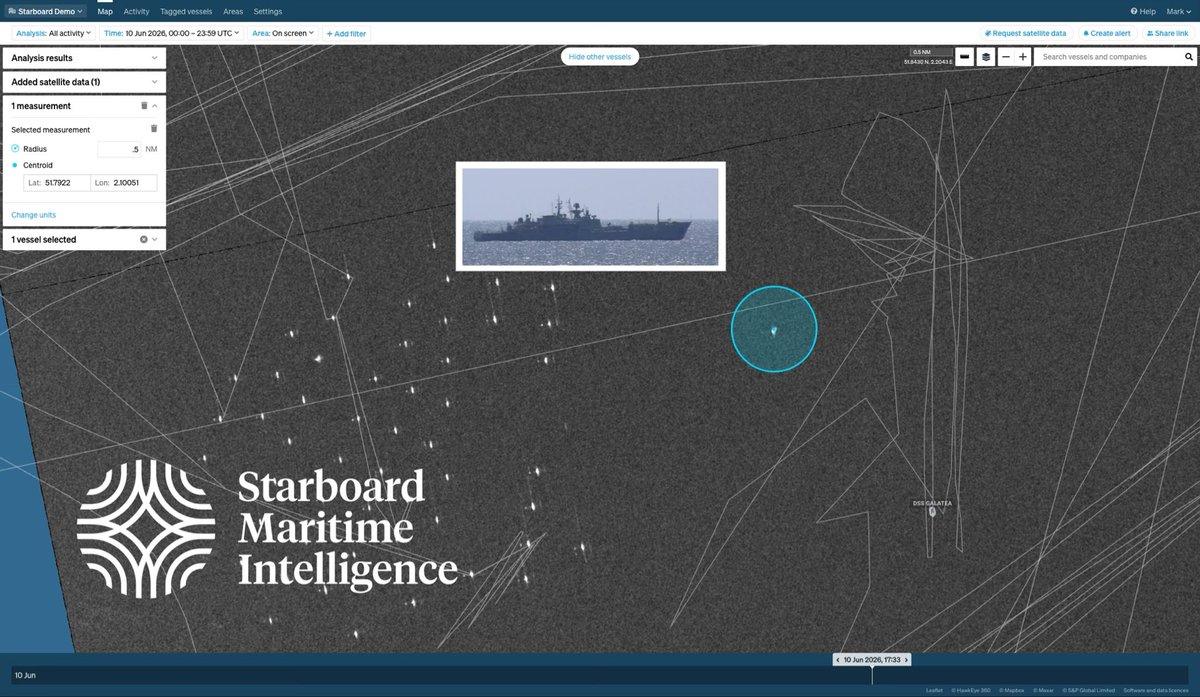
Task: Click the 10 Jun timeline bar
Action: [x=600, y=675]
